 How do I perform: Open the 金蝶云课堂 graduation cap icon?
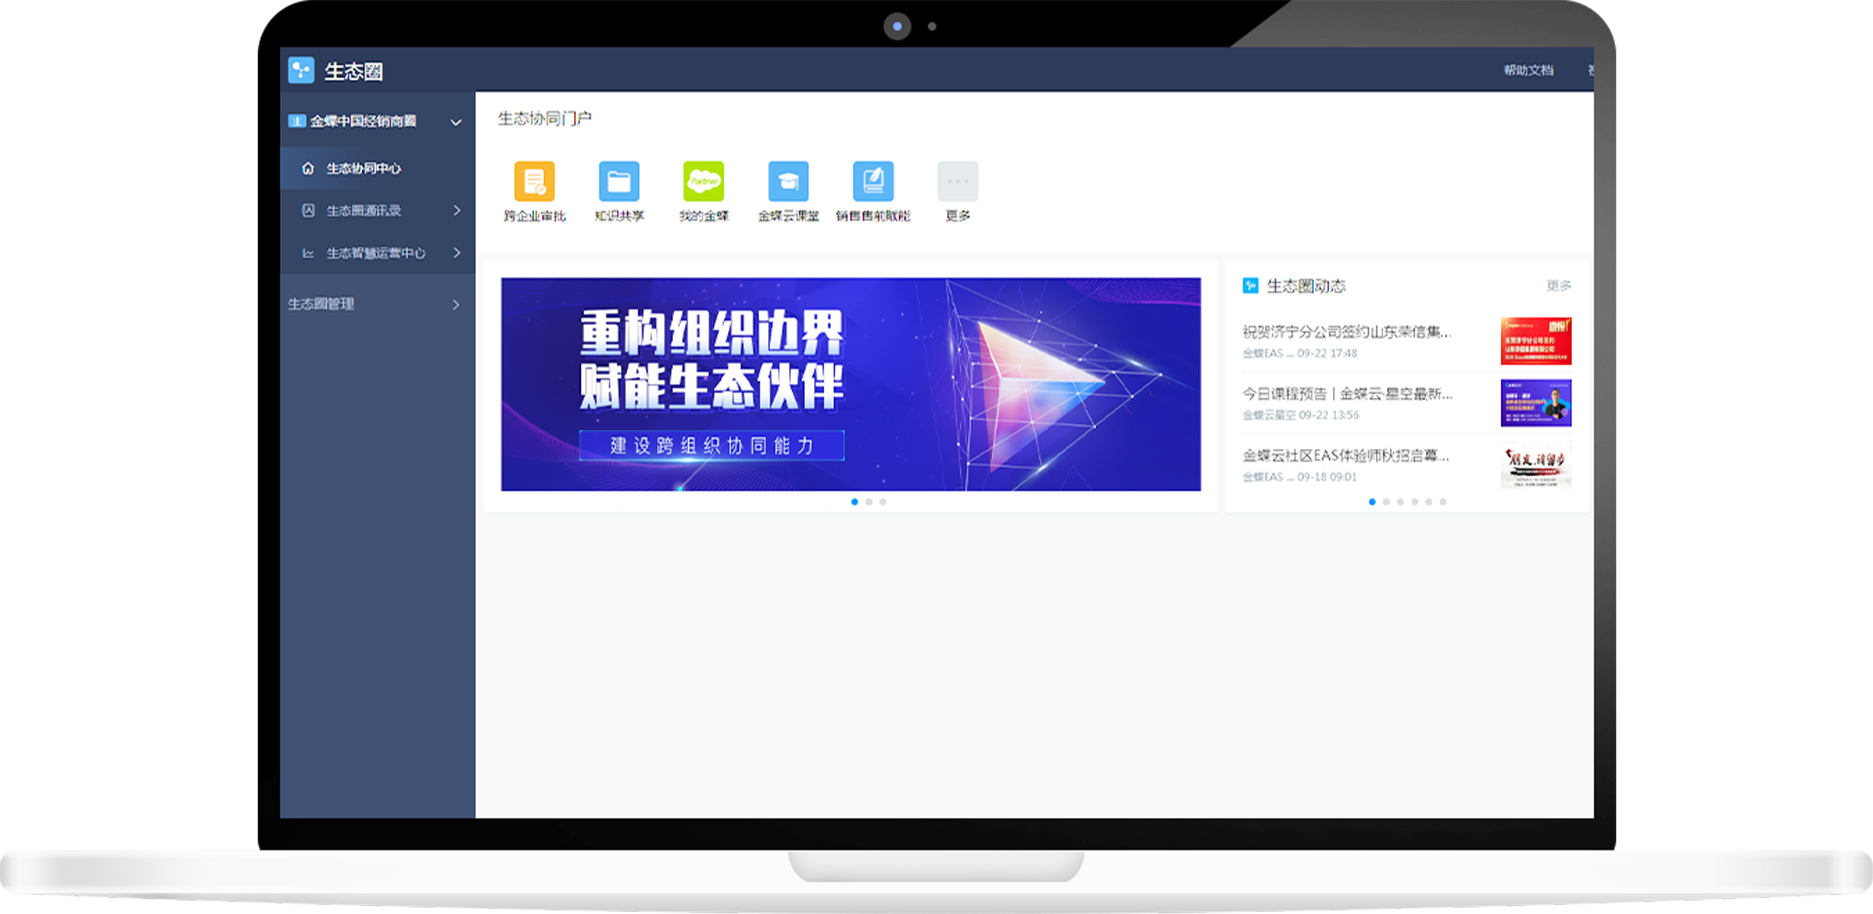(x=788, y=182)
